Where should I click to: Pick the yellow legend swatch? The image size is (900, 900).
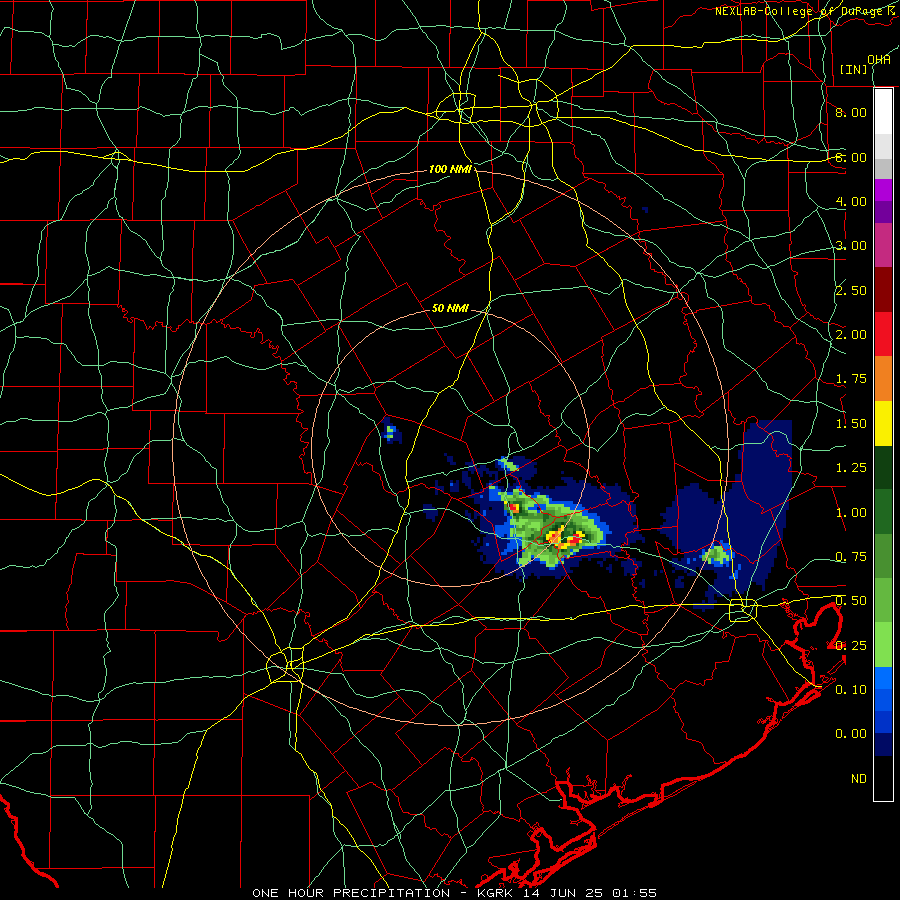click(883, 423)
